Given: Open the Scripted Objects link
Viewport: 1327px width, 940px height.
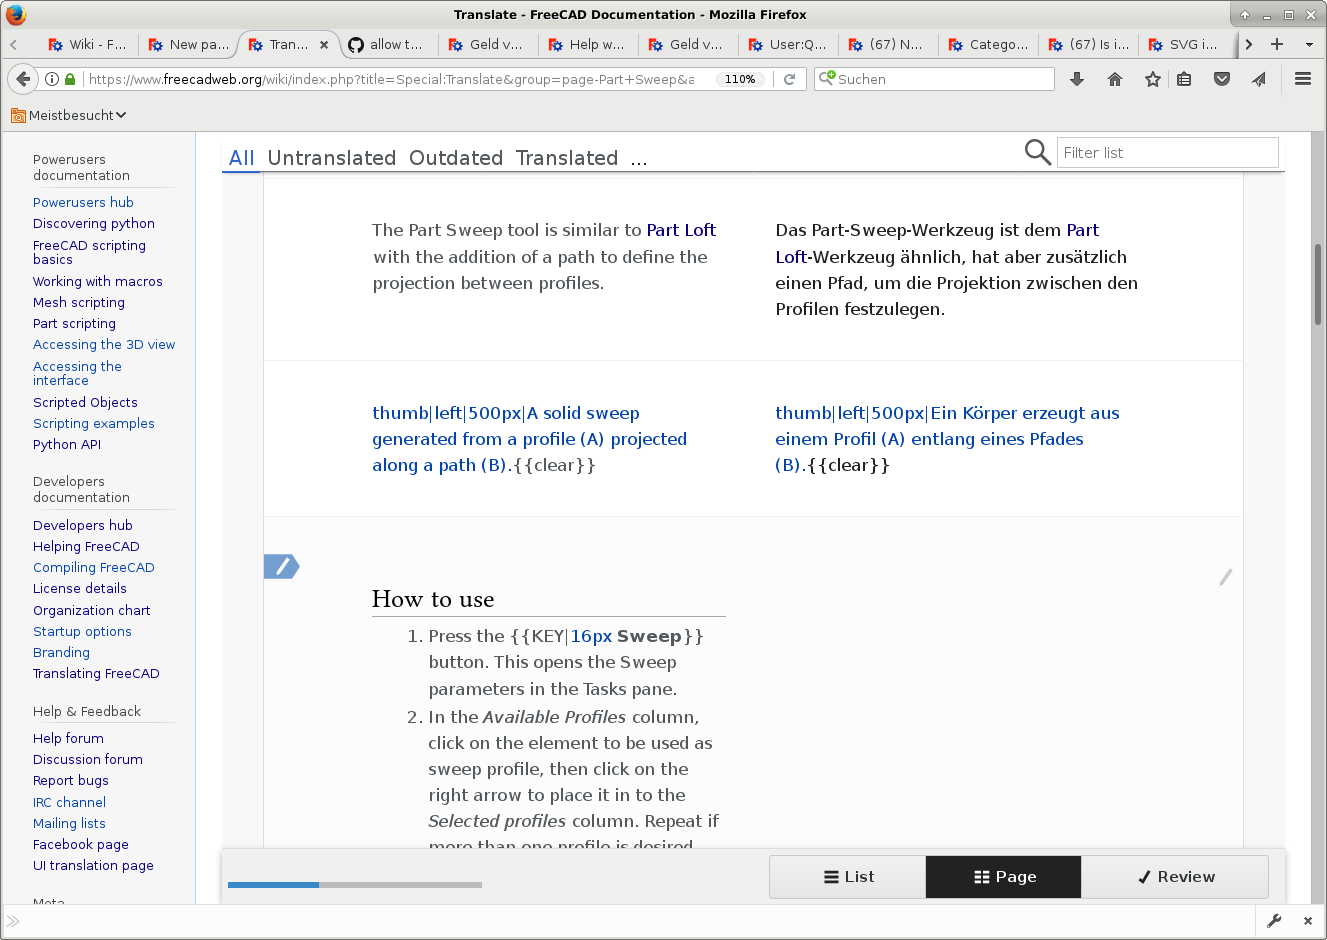Looking at the screenshot, I should [x=85, y=402].
